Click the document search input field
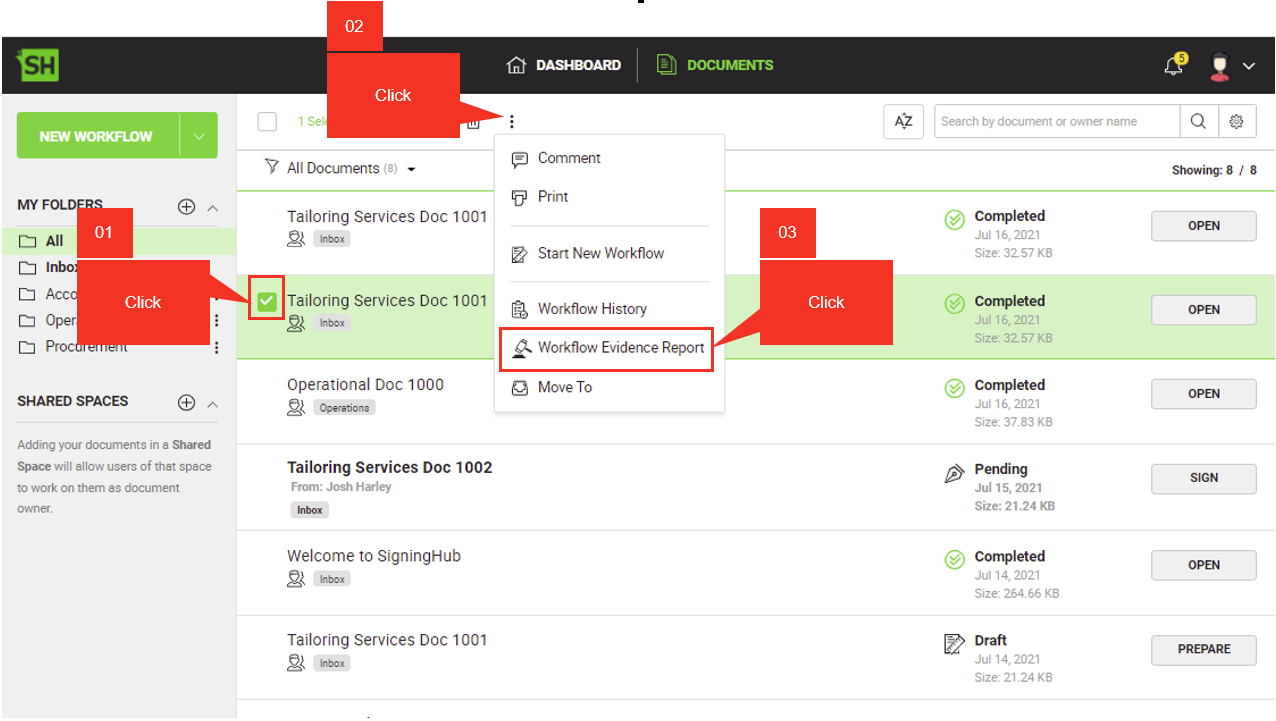 1056,122
